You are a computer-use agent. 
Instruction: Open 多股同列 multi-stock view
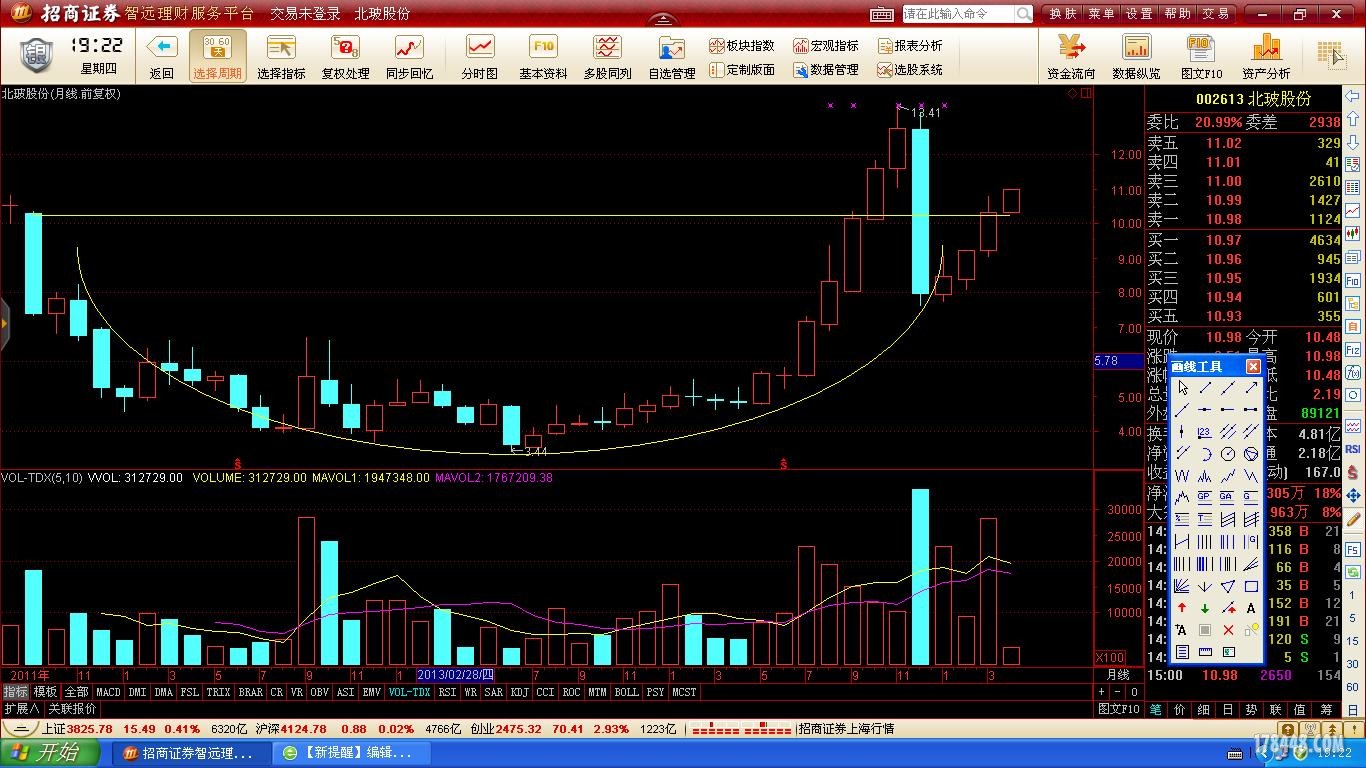607,56
